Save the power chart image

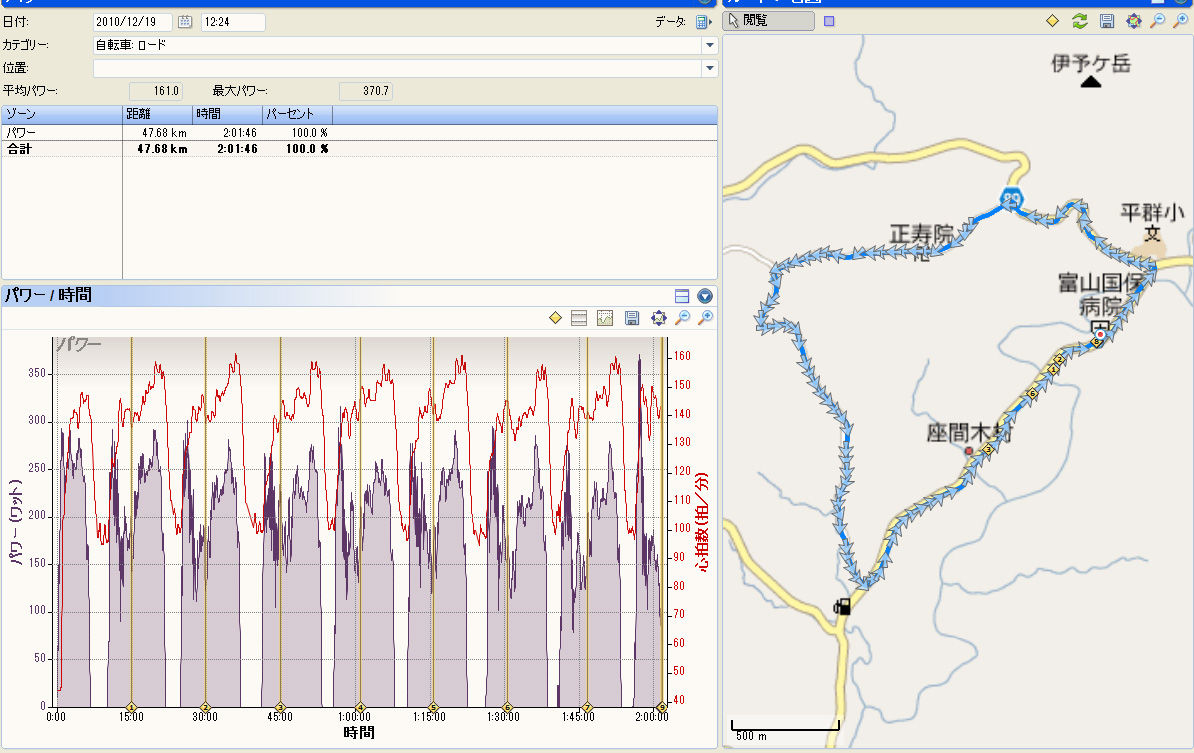(x=632, y=318)
